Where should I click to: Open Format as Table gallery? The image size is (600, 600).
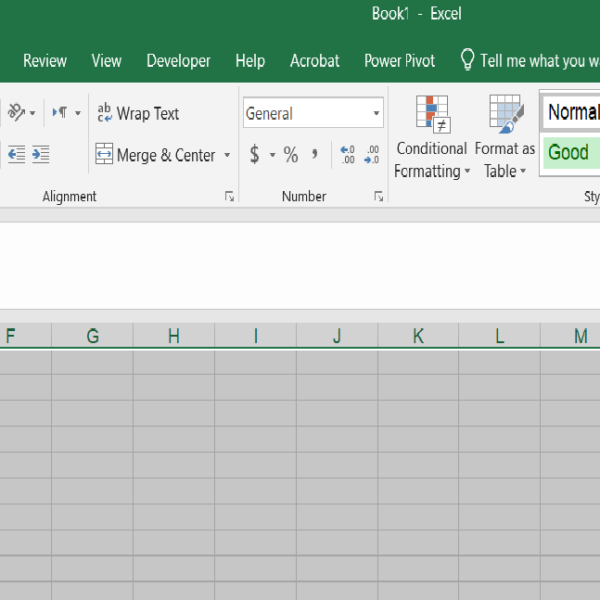pyautogui.click(x=505, y=137)
